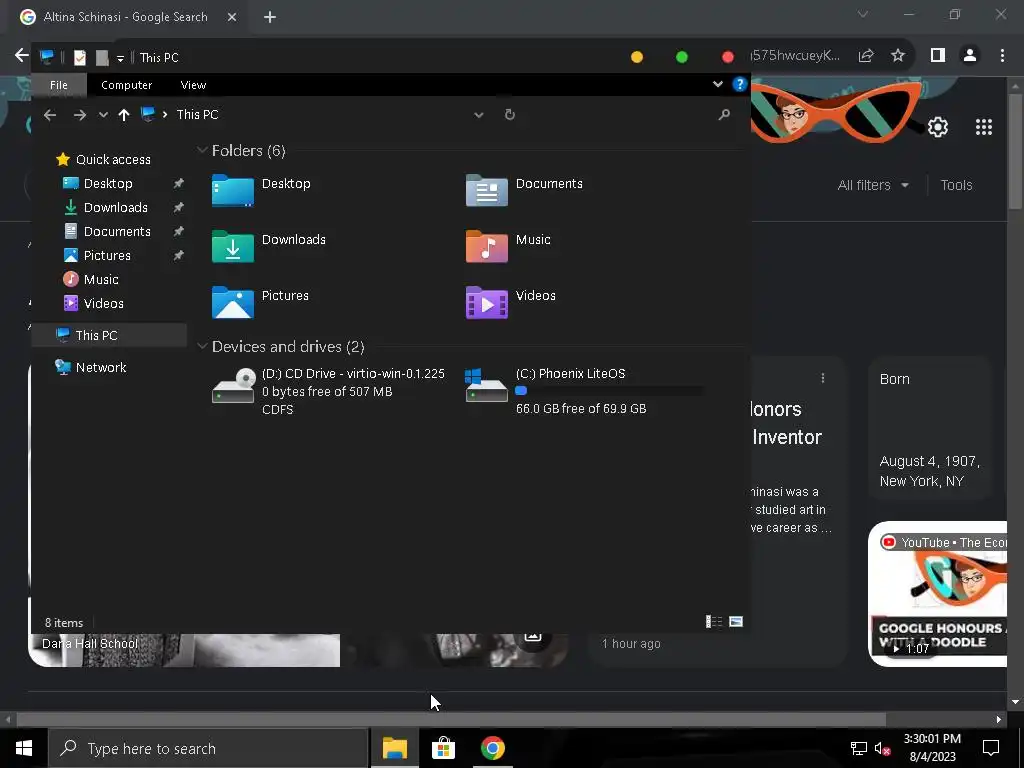Viewport: 1024px width, 768px height.
Task: Select Desktop in the Quick access sidebar
Action: (x=108, y=184)
